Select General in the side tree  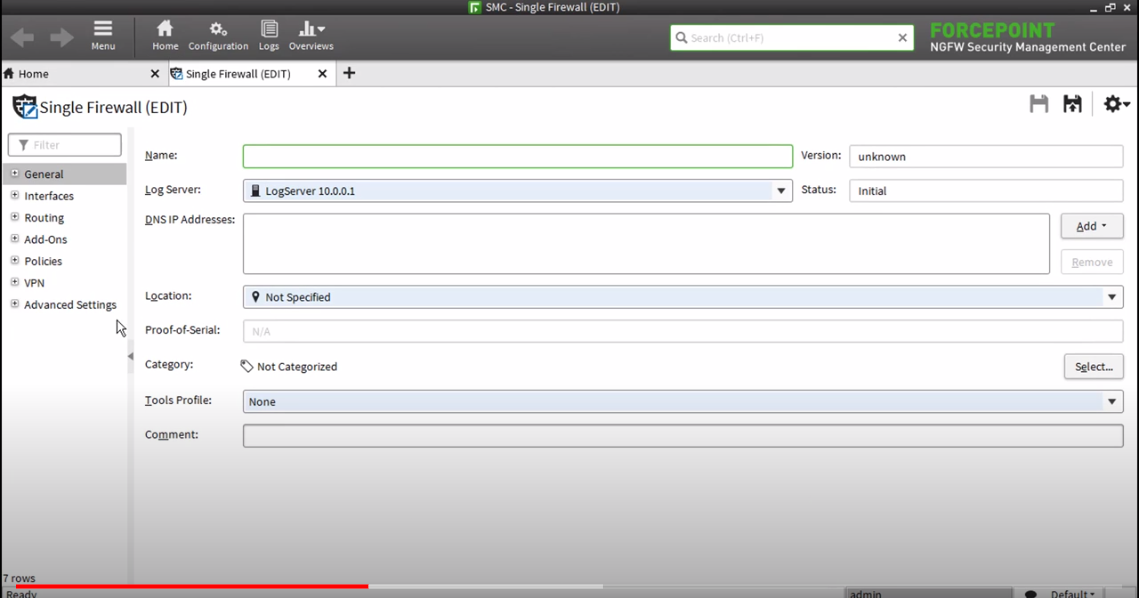point(44,174)
